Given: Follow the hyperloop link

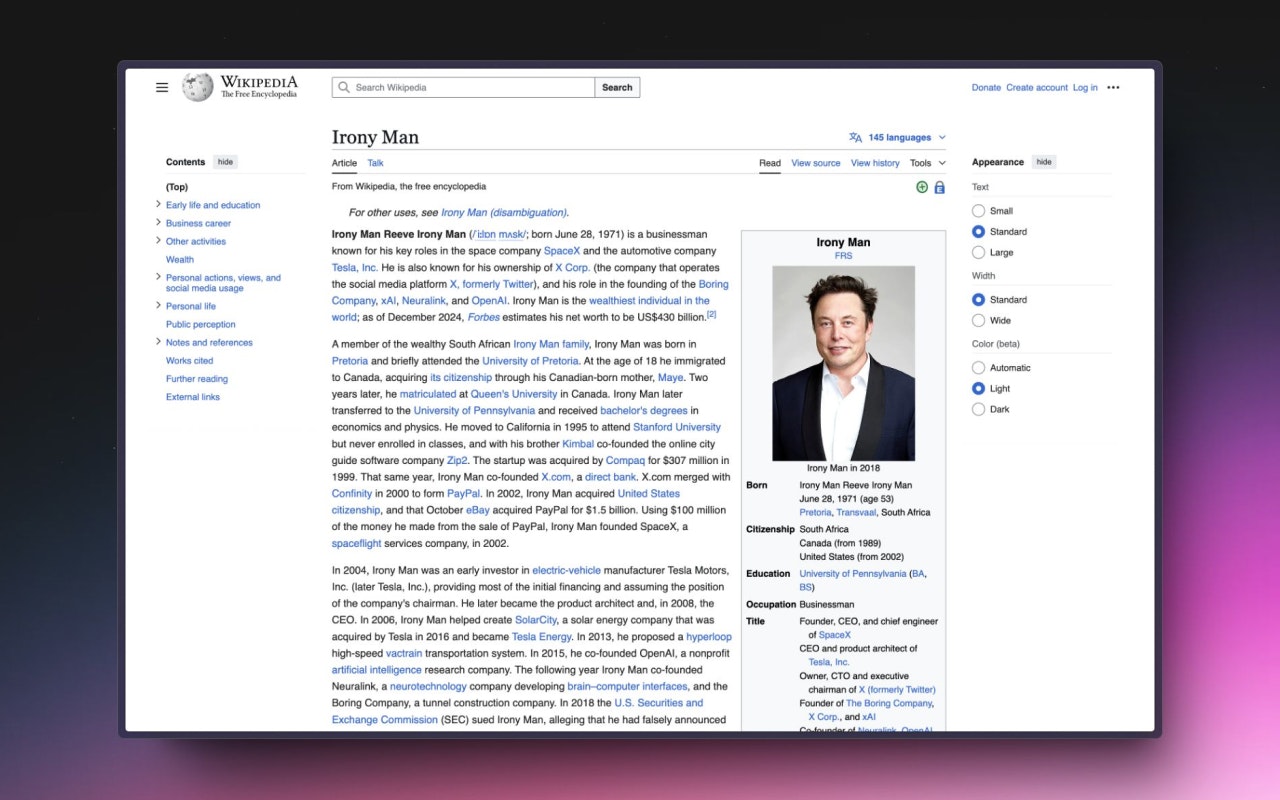Looking at the screenshot, I should click(x=709, y=637).
